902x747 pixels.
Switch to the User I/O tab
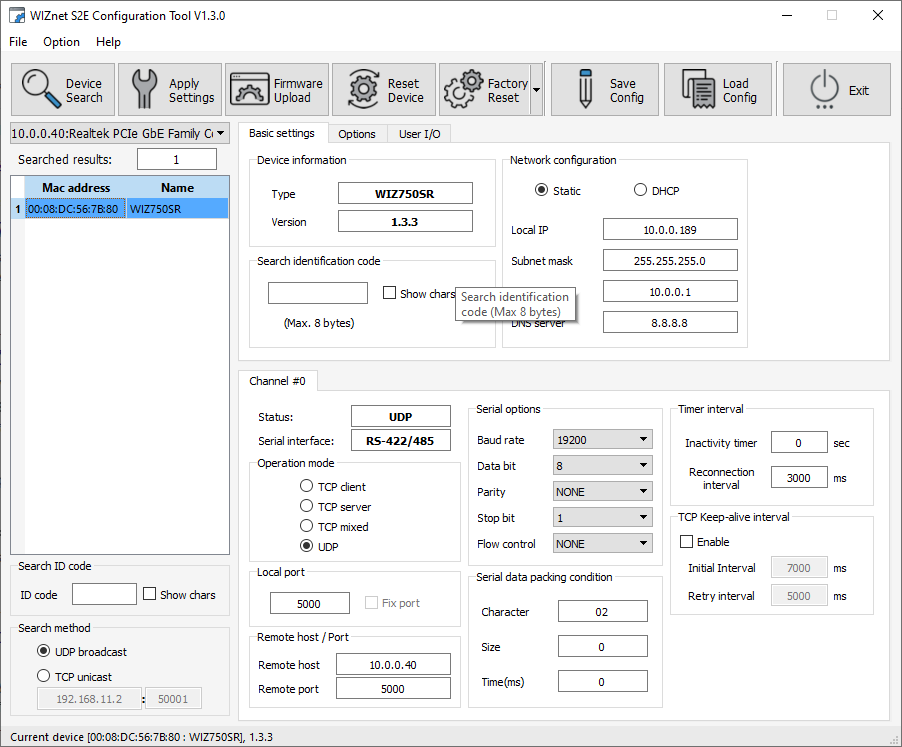(x=419, y=134)
